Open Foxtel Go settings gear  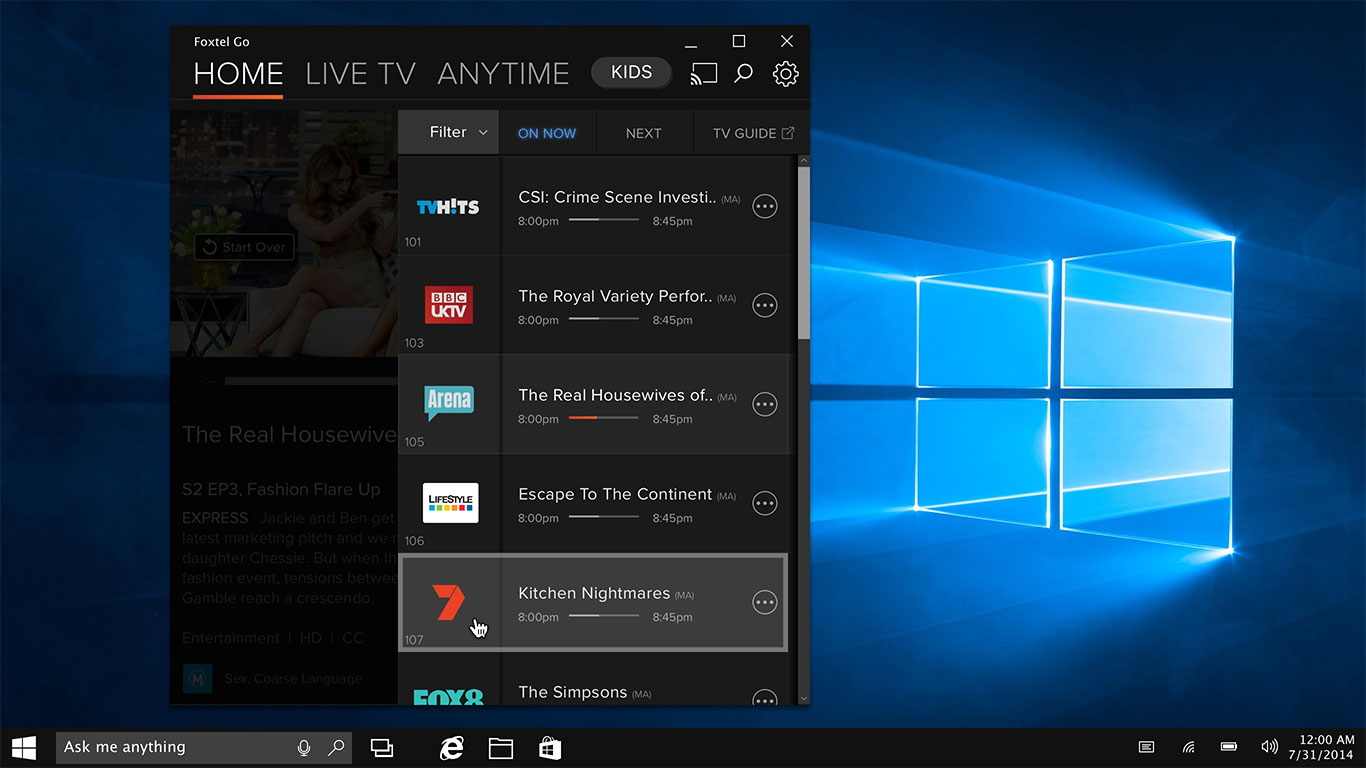(x=786, y=74)
